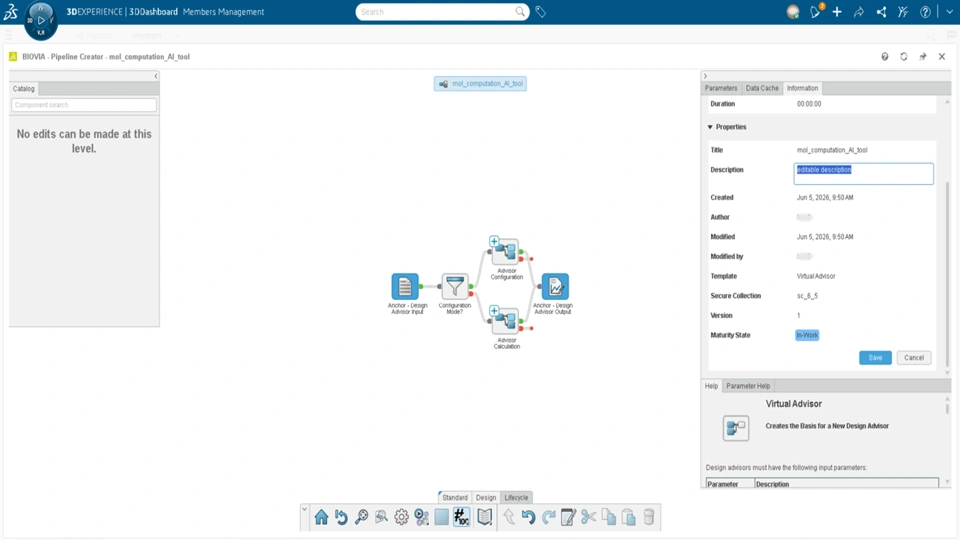The width and height of the screenshot is (960, 540).
Task: Select the Information tab
Action: (x=802, y=88)
